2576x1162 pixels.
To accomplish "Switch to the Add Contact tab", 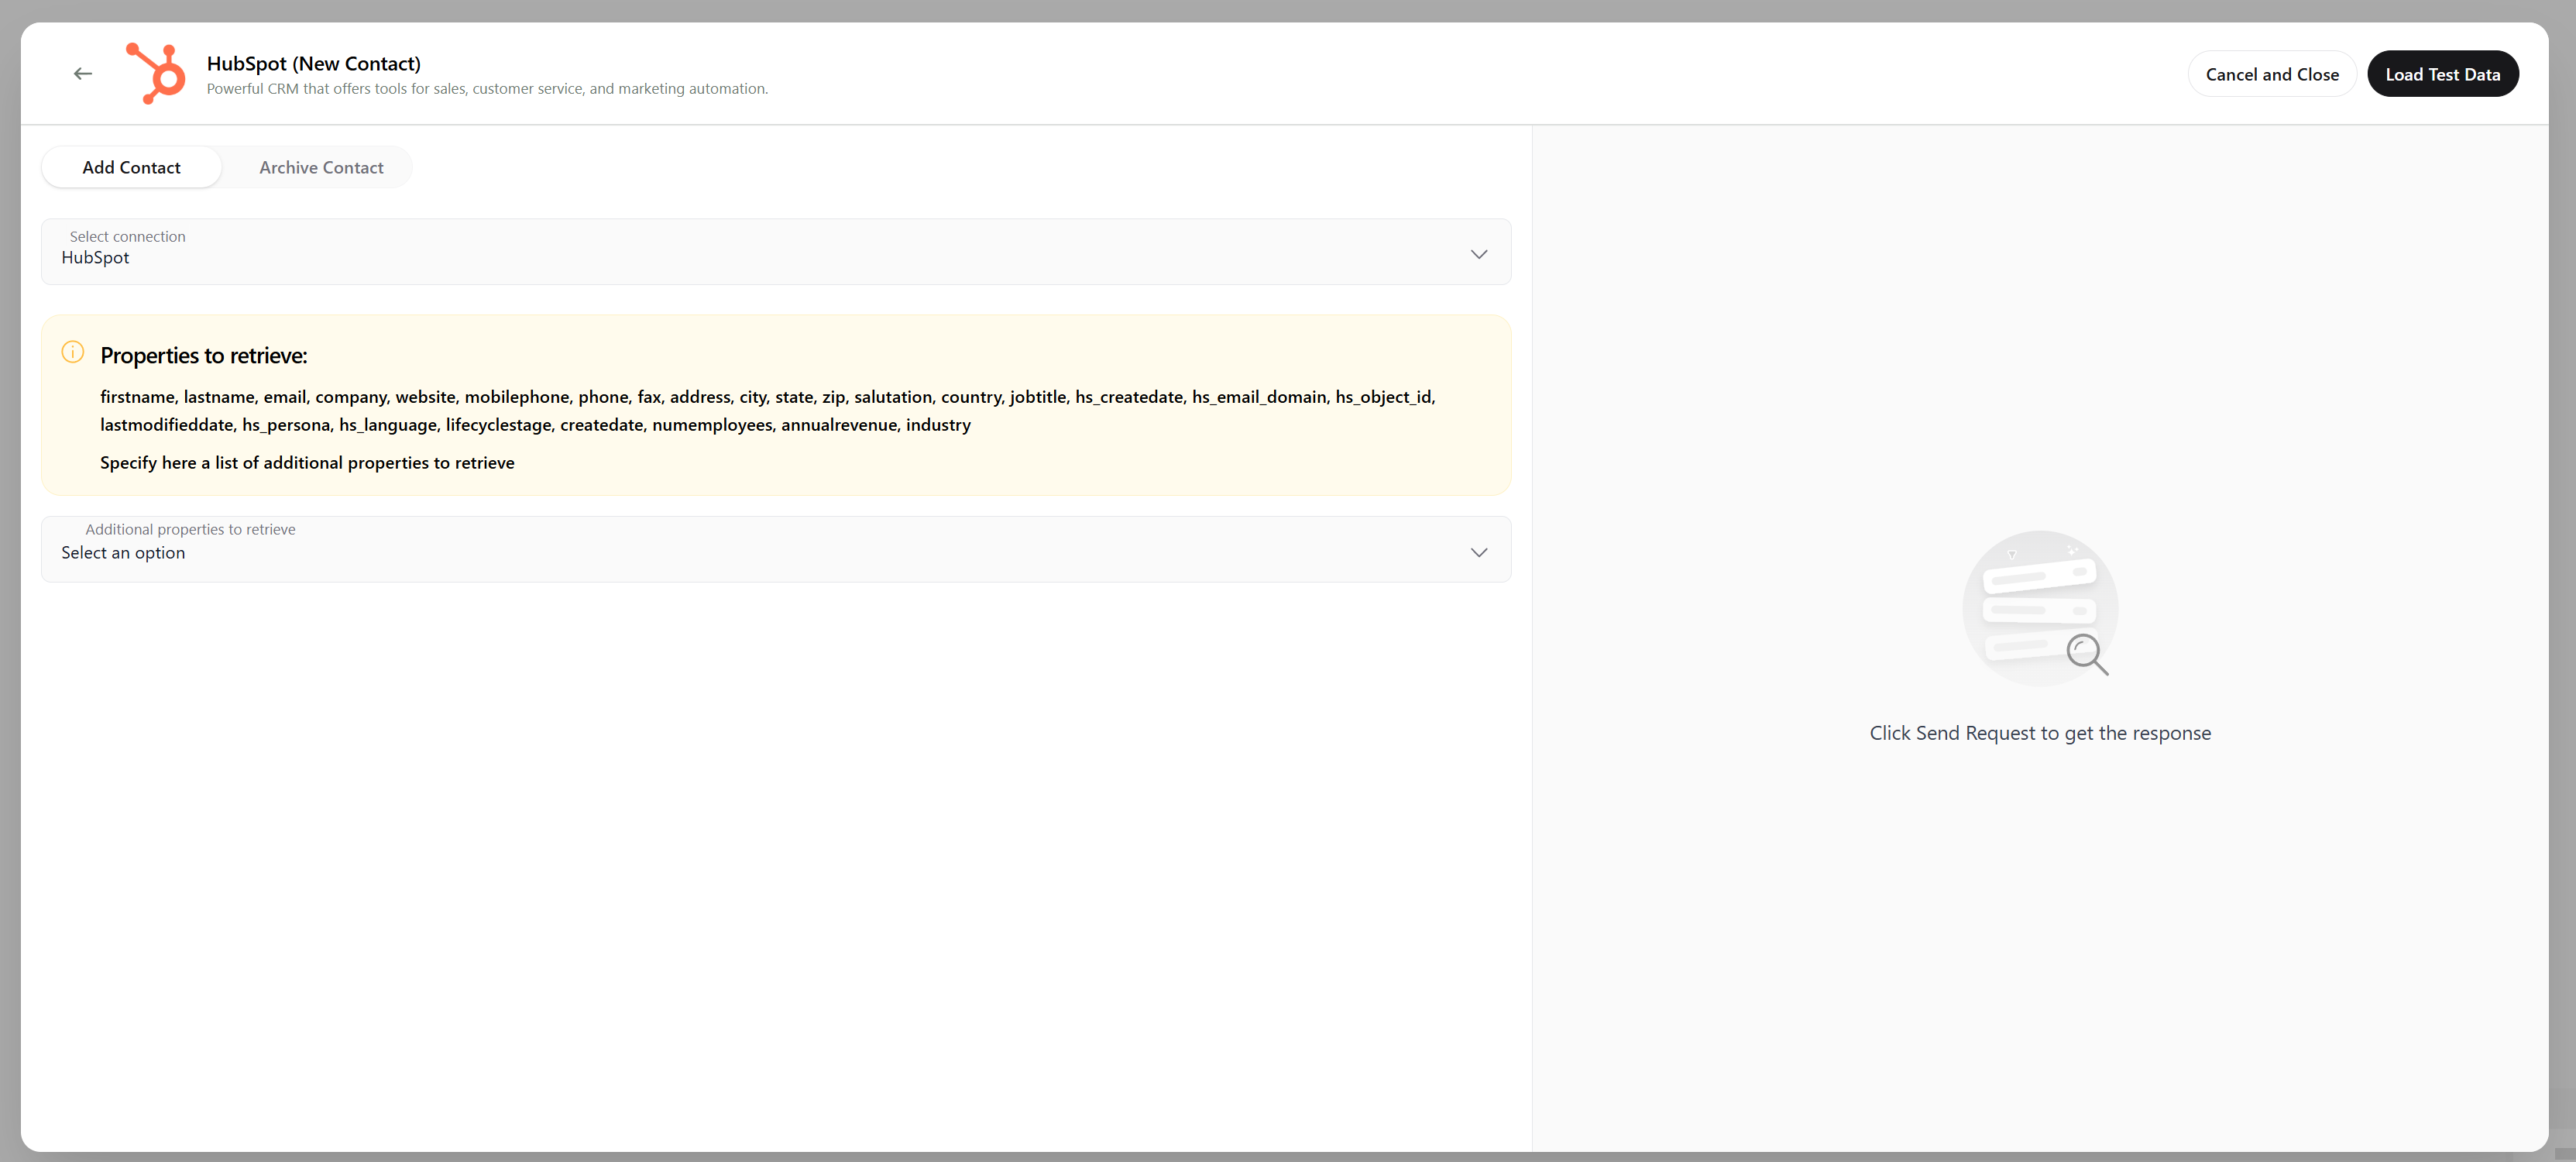I will (131, 168).
